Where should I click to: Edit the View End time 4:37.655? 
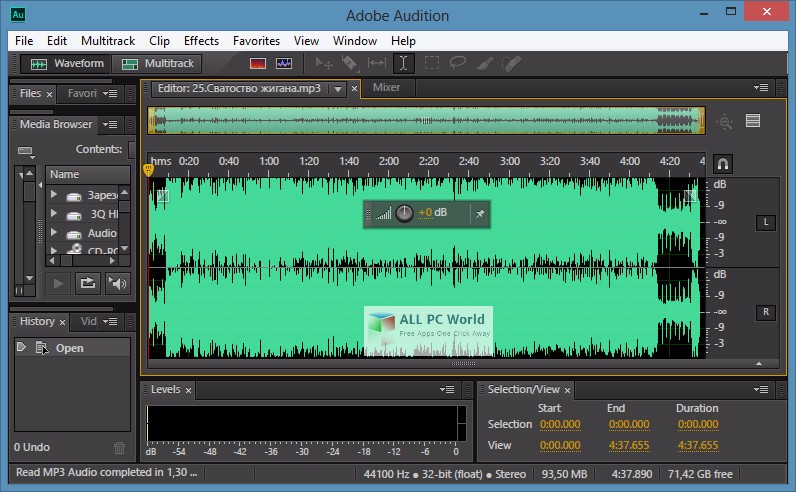pyautogui.click(x=629, y=445)
